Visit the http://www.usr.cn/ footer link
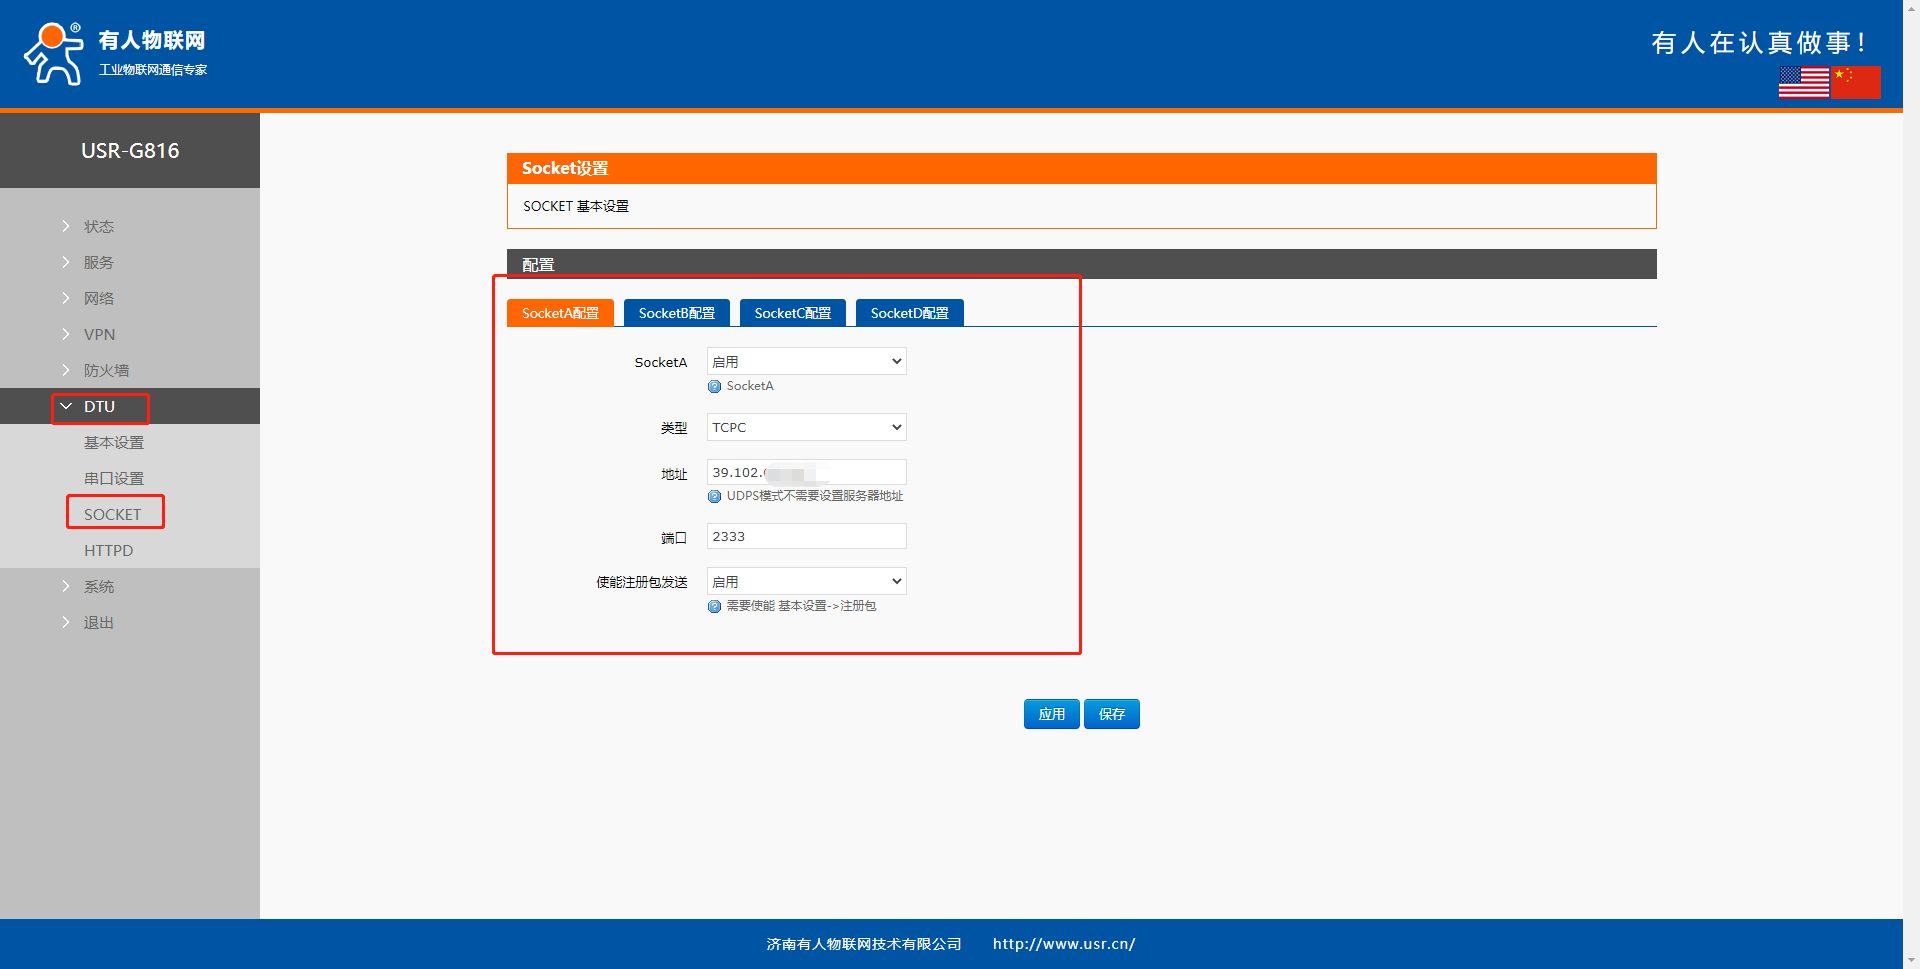The width and height of the screenshot is (1920, 969). tap(1063, 944)
